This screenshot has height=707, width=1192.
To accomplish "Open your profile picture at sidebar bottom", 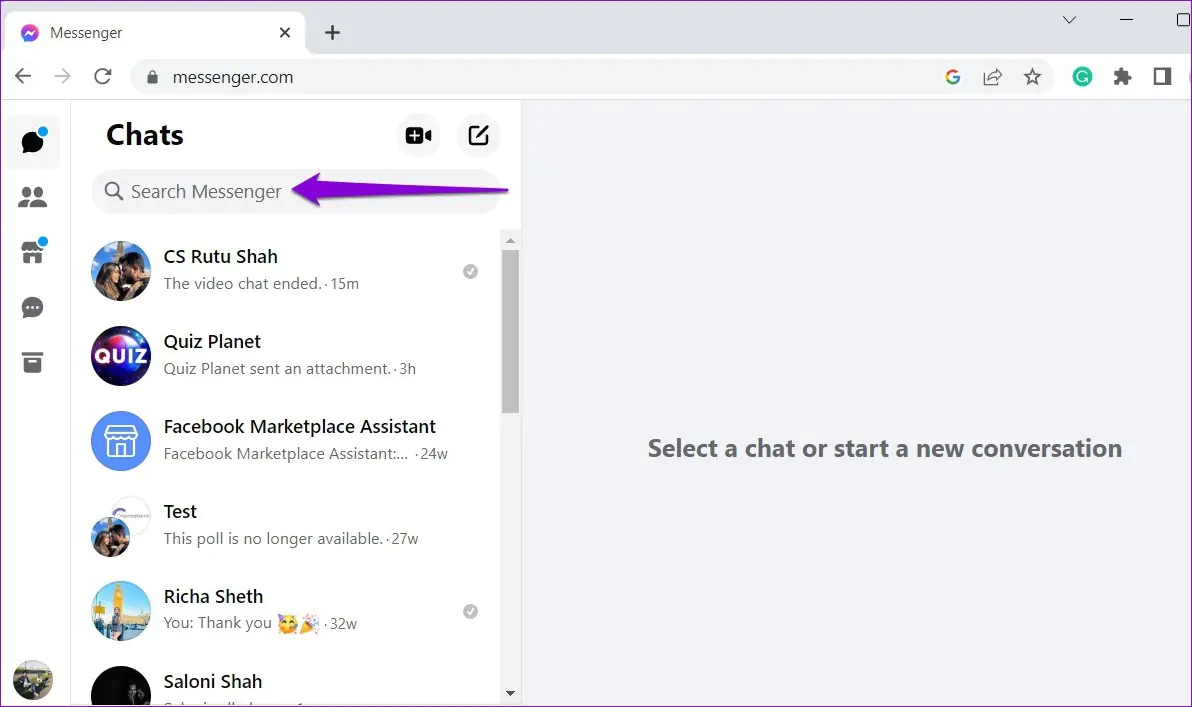I will tap(33, 680).
